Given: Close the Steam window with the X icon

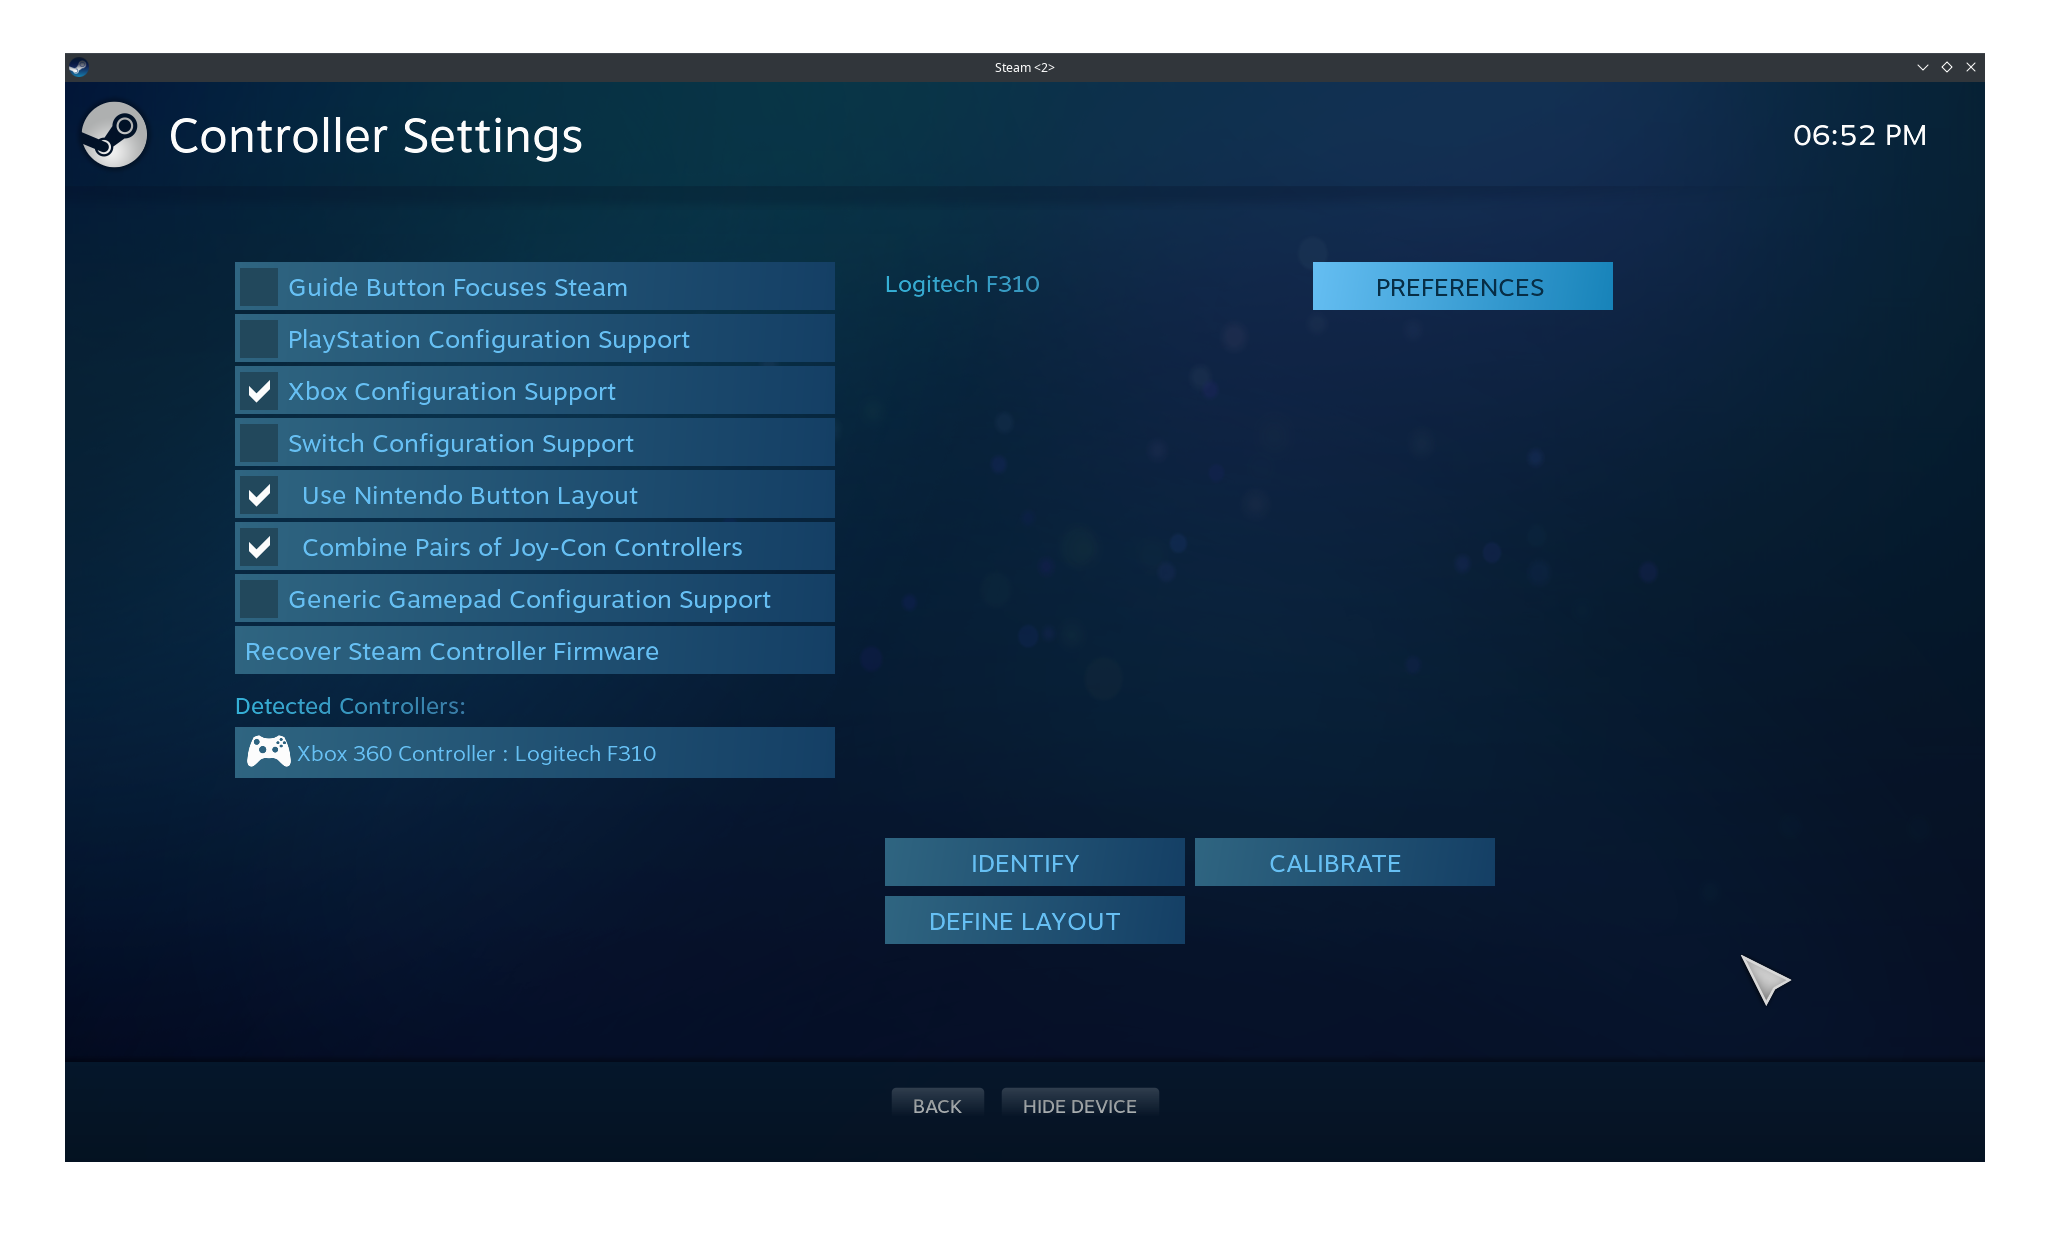Looking at the screenshot, I should 1971,67.
